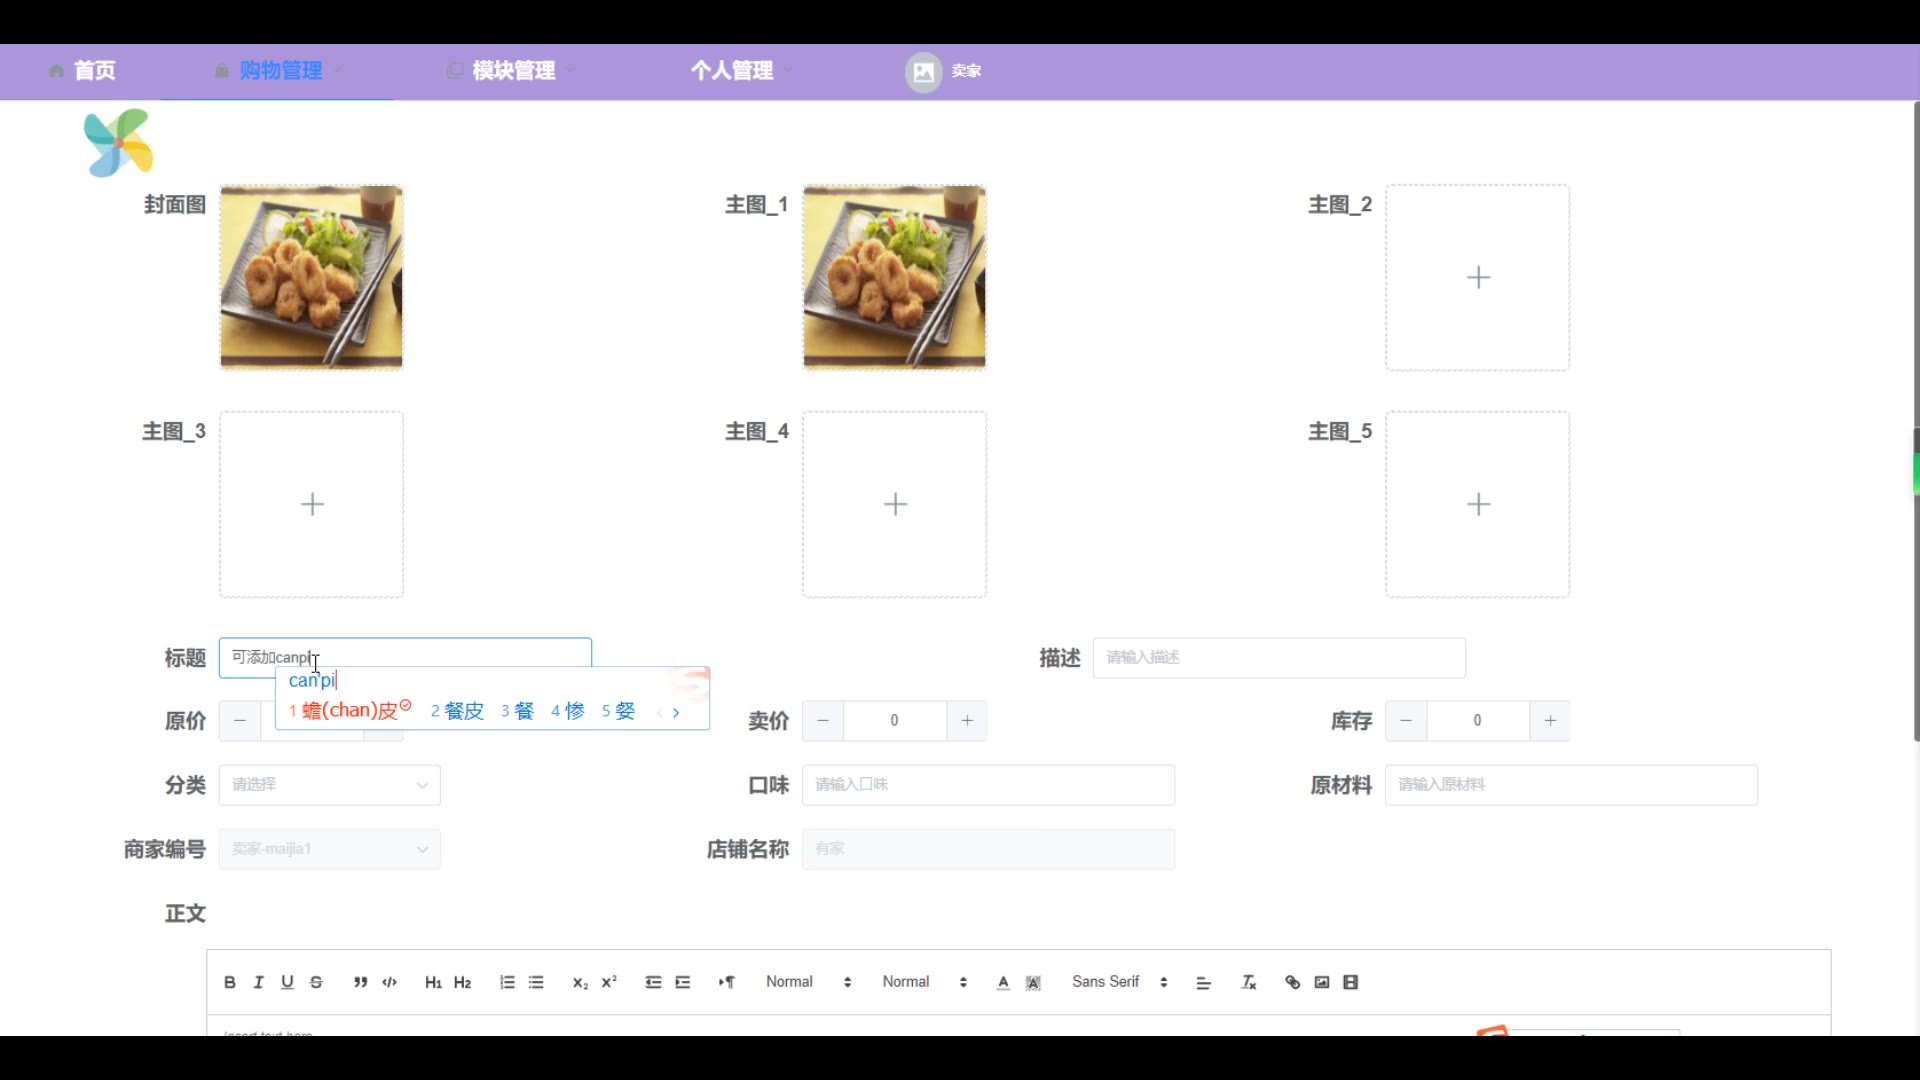Open the first Normal size dropdown
This screenshot has width=1920, height=1080.
(809, 982)
